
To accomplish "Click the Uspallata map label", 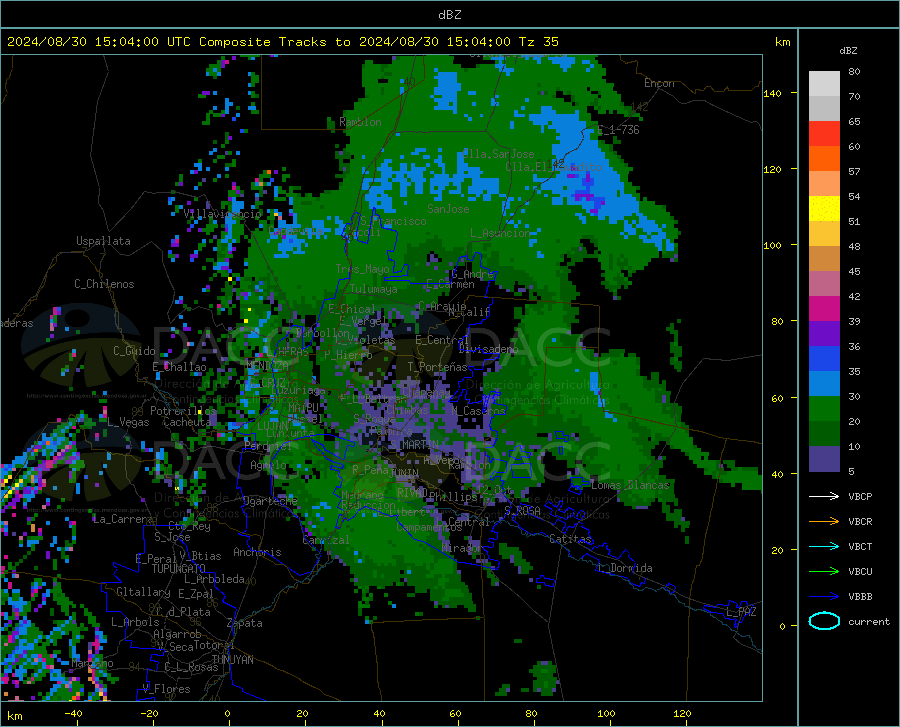I will (103, 241).
